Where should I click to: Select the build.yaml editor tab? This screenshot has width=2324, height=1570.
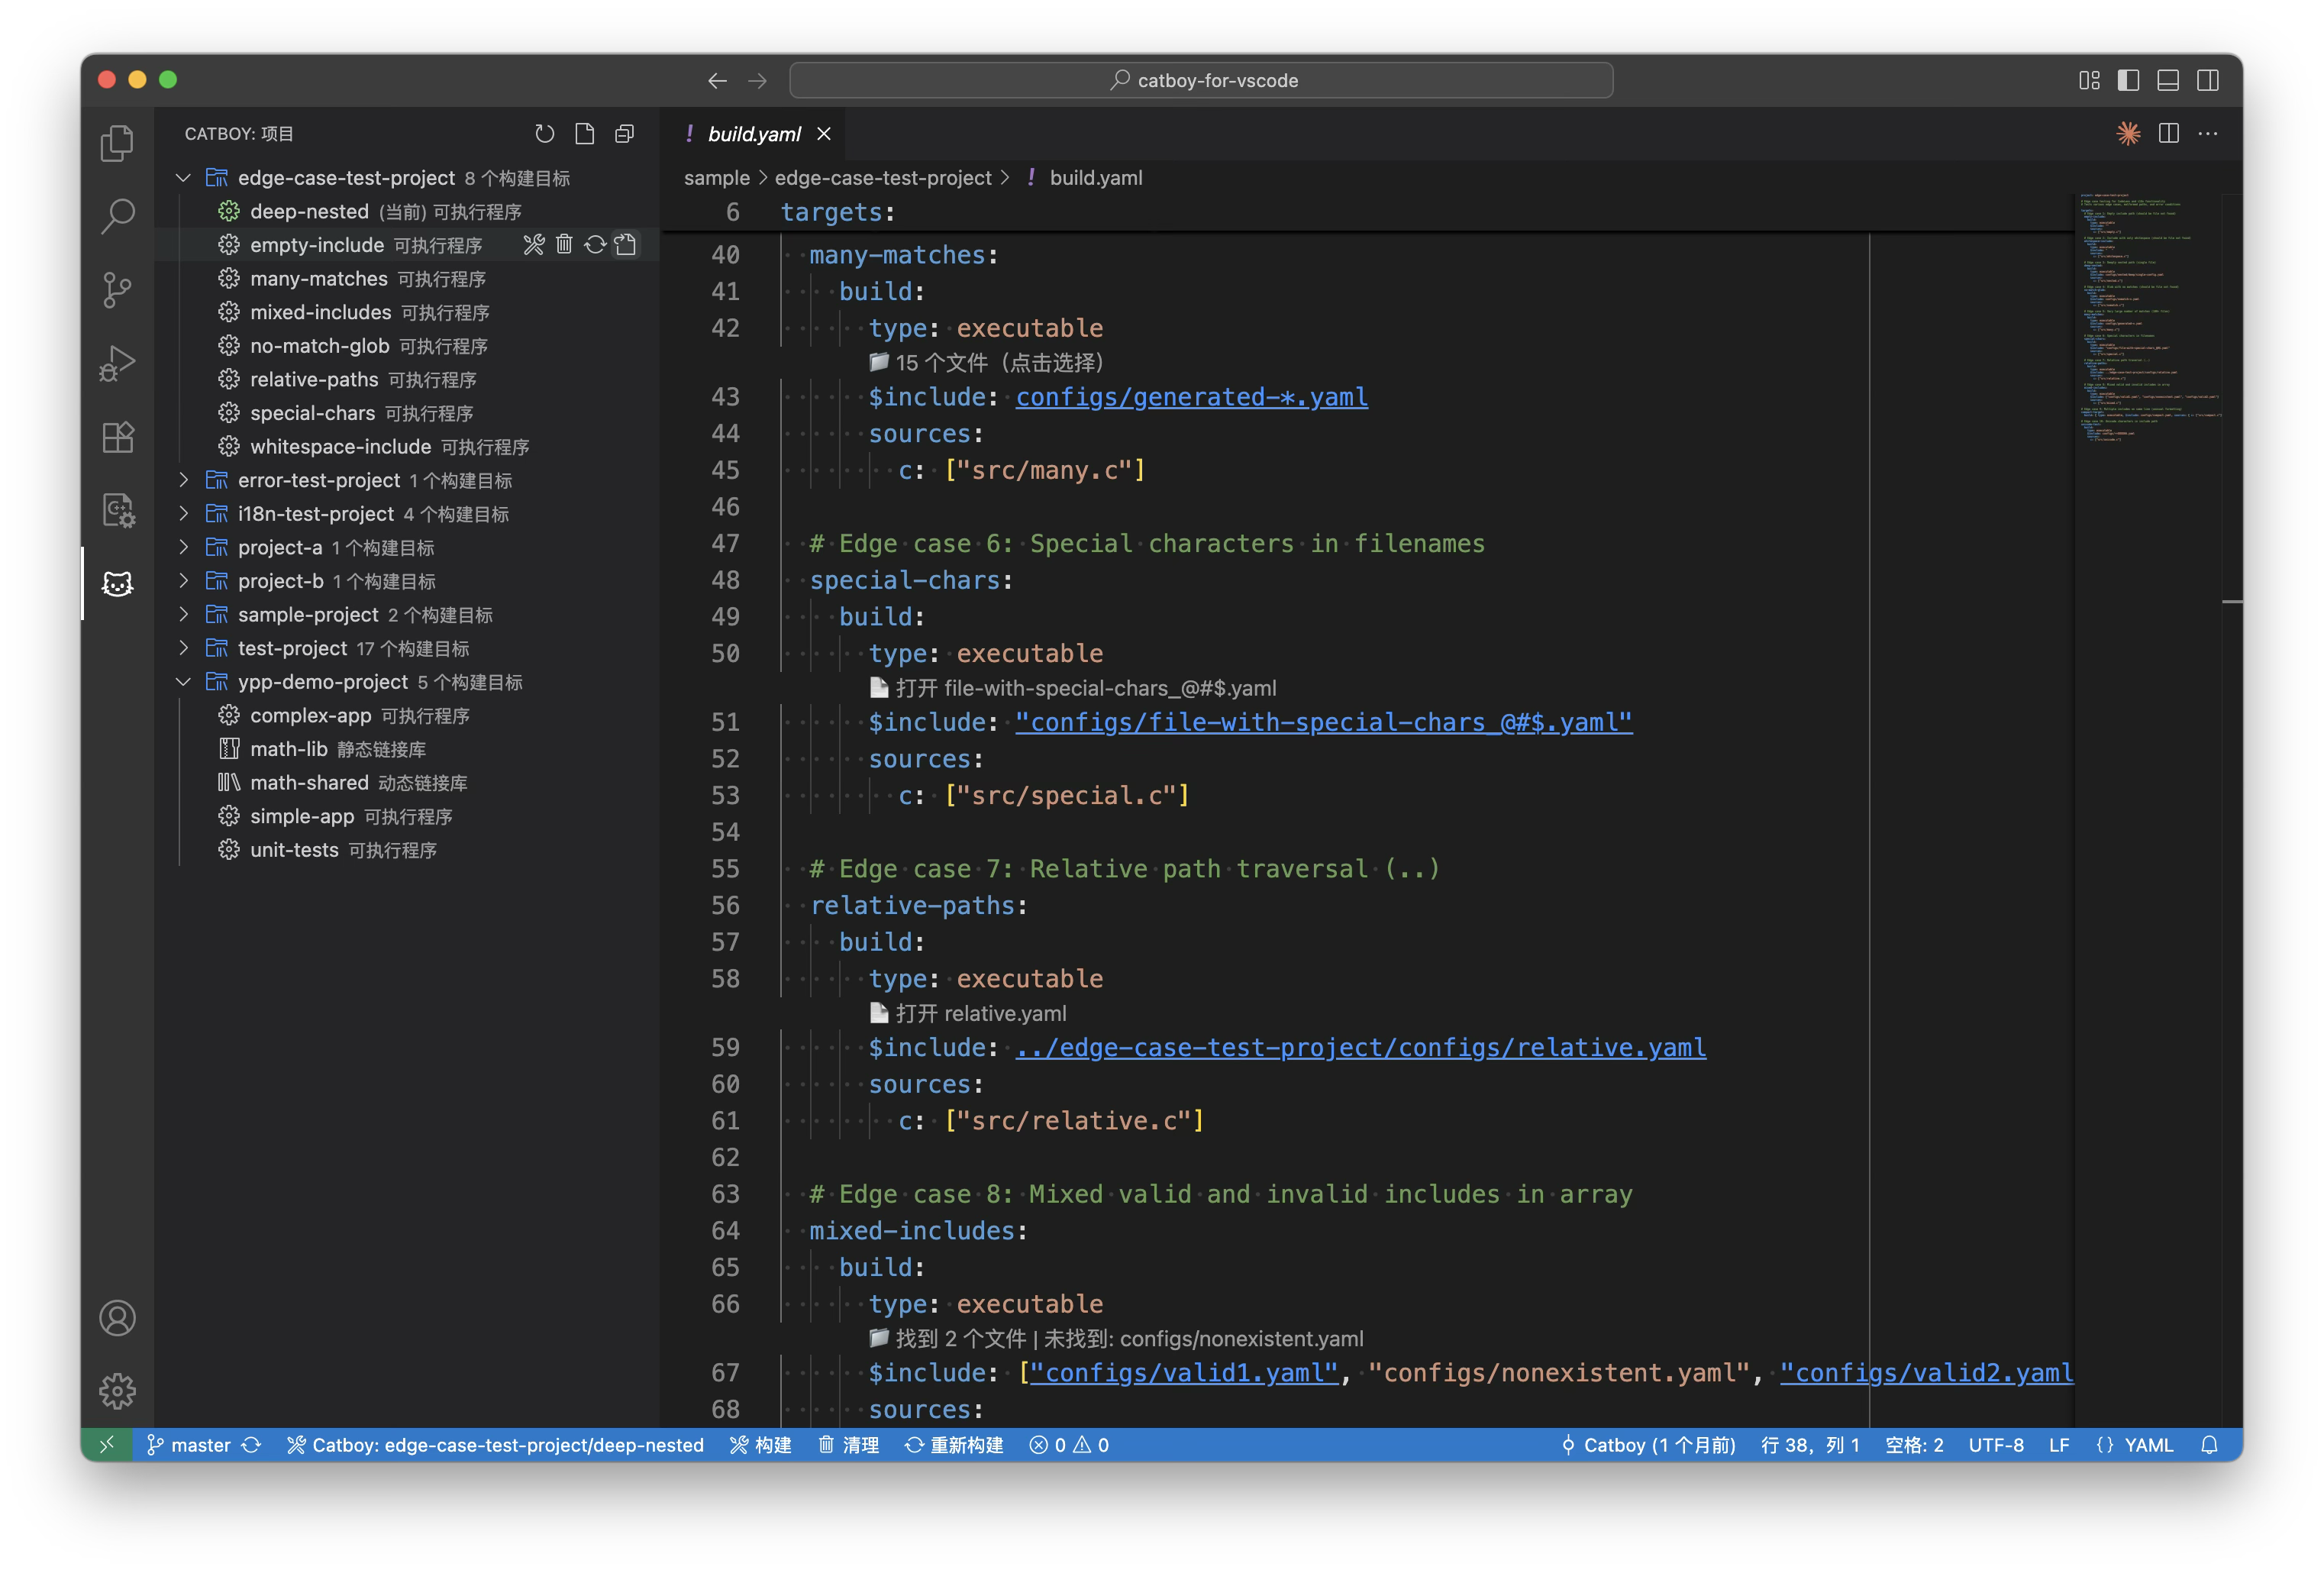753,134
